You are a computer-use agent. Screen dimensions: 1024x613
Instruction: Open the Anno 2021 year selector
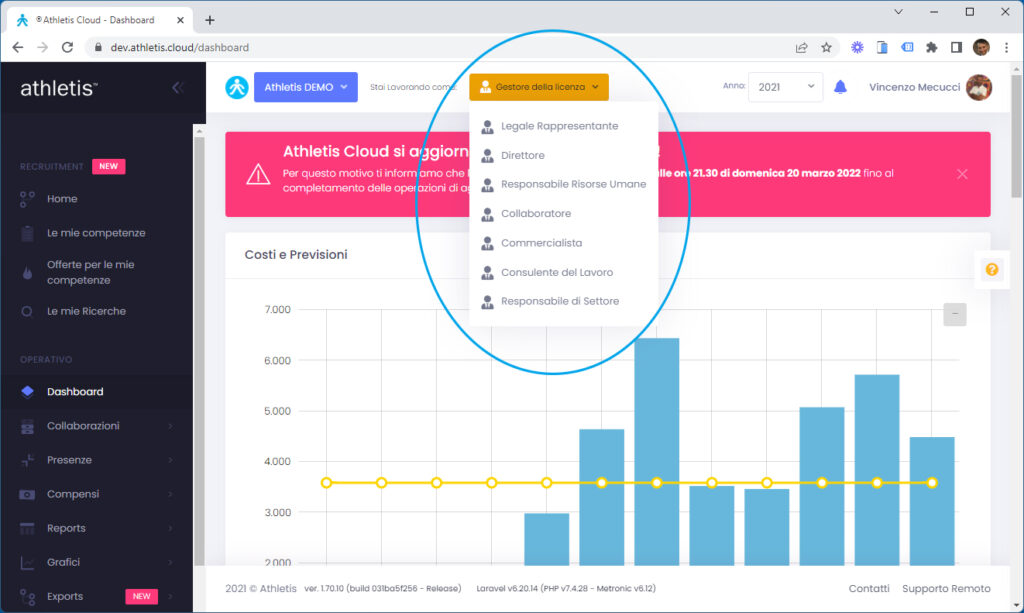click(x=786, y=87)
